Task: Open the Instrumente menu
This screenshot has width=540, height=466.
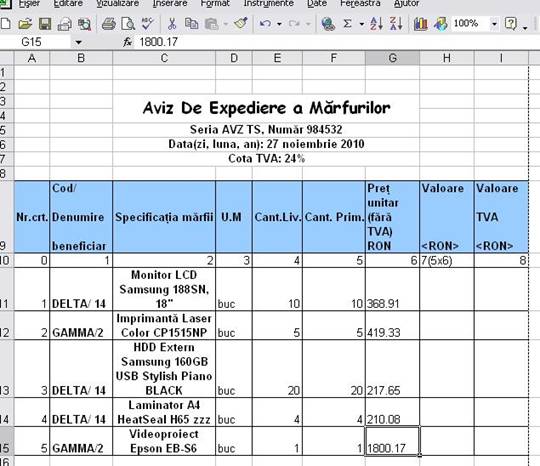Action: pyautogui.click(x=269, y=4)
